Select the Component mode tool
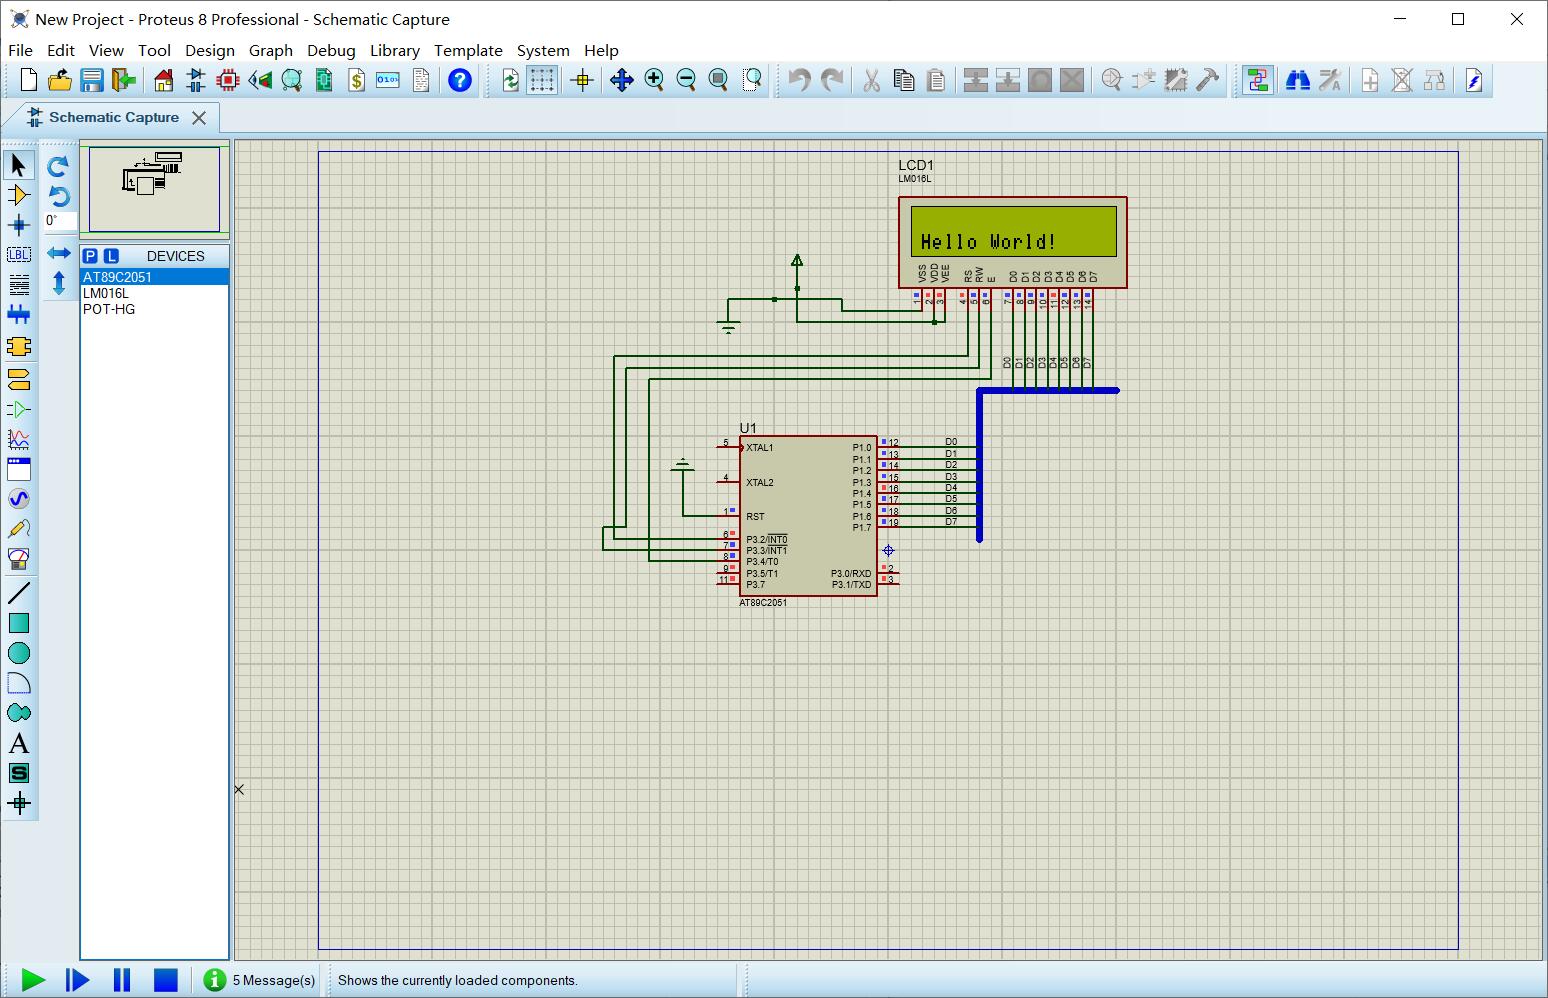The width and height of the screenshot is (1548, 998). [x=19, y=195]
